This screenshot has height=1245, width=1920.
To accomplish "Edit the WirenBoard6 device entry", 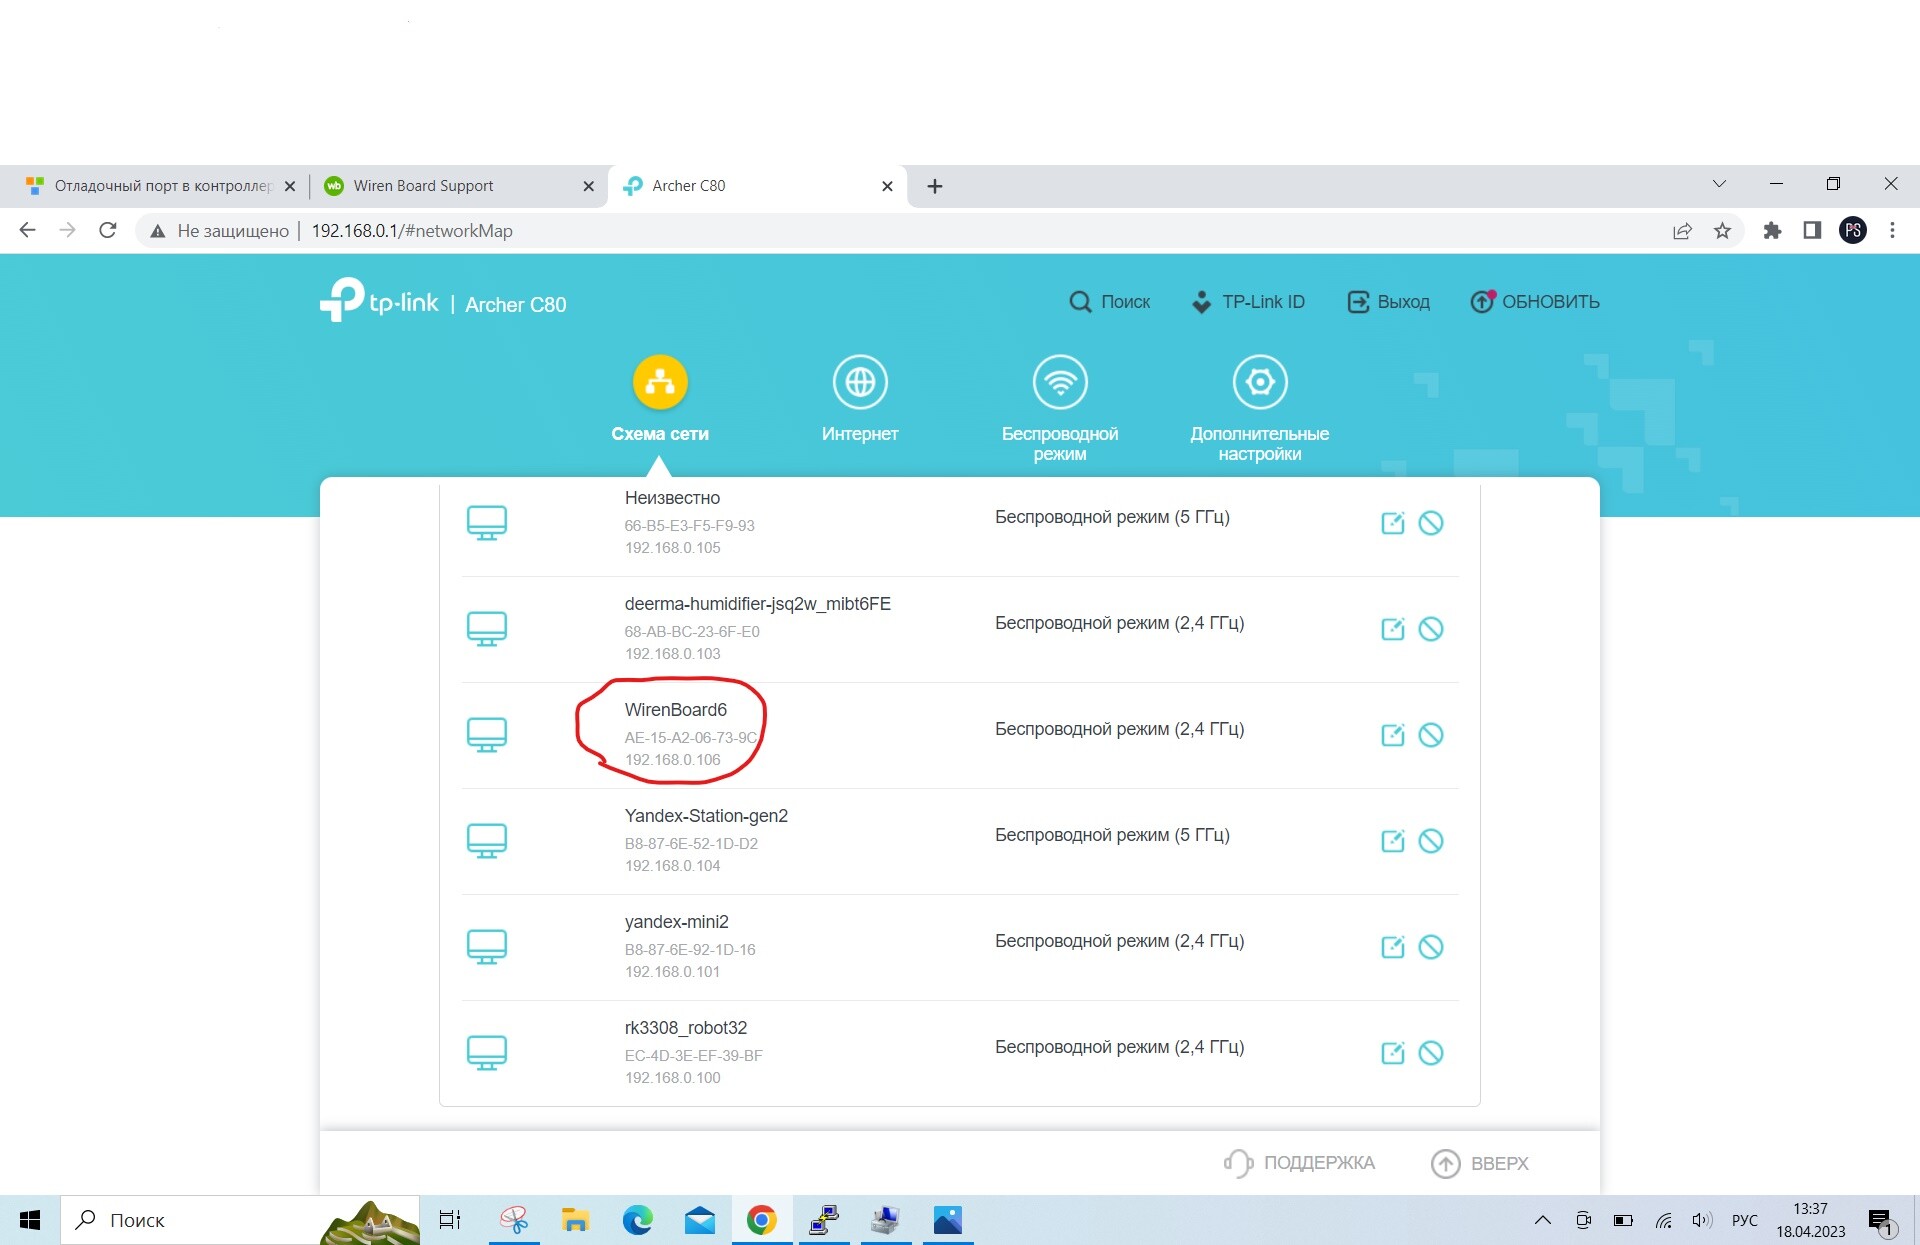I will [x=1393, y=735].
